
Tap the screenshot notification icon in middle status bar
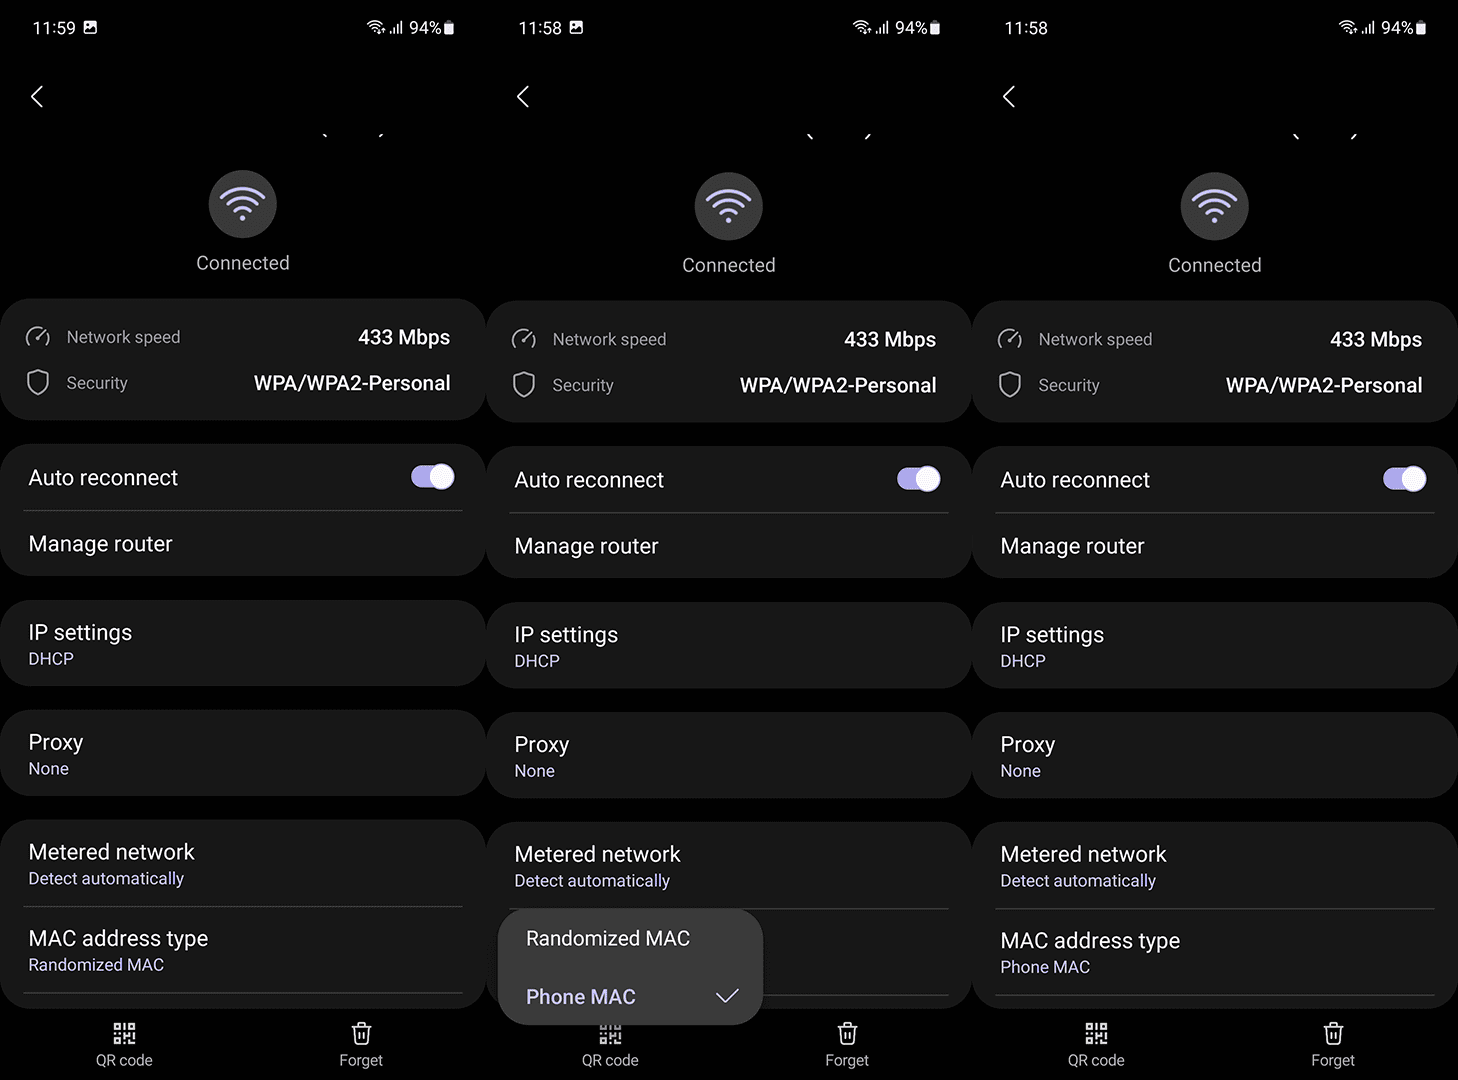pos(576,27)
